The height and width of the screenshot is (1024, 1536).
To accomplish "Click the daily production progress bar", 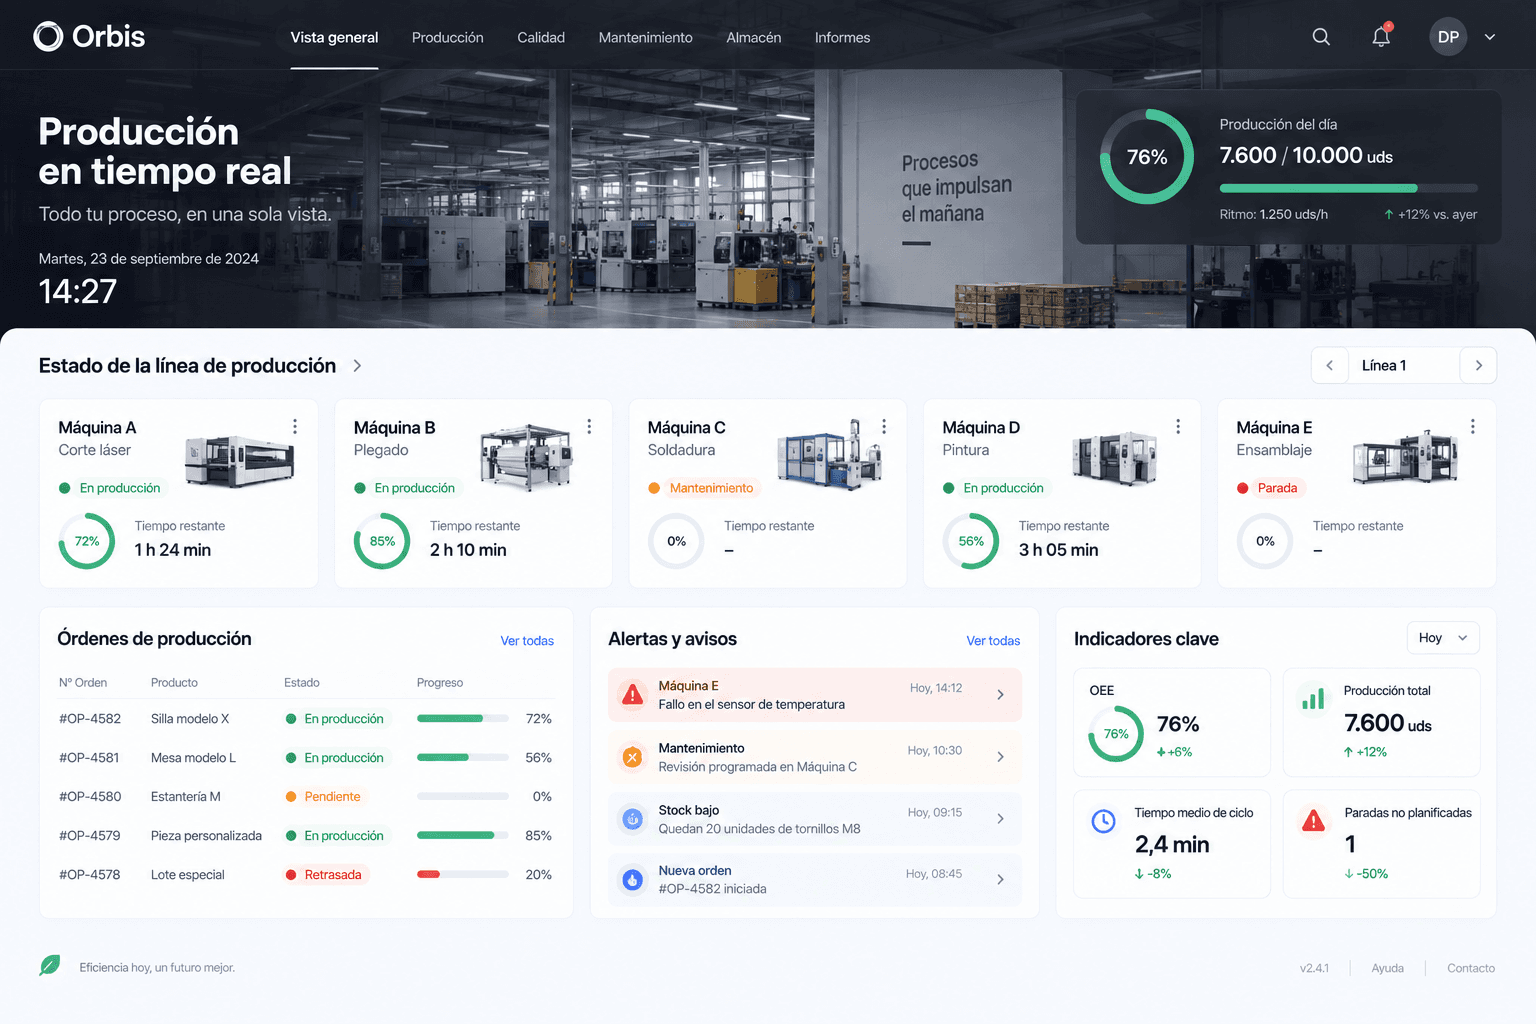I will 1348,188.
